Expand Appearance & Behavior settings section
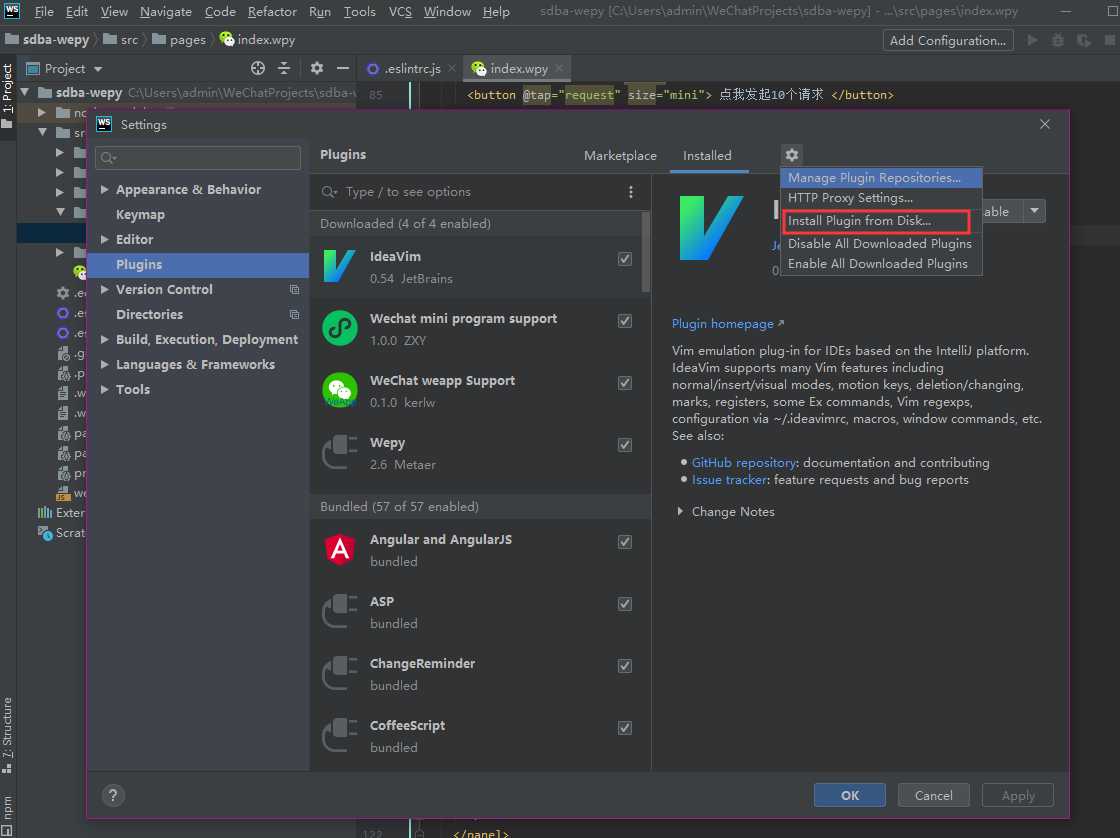1120x838 pixels. [104, 189]
